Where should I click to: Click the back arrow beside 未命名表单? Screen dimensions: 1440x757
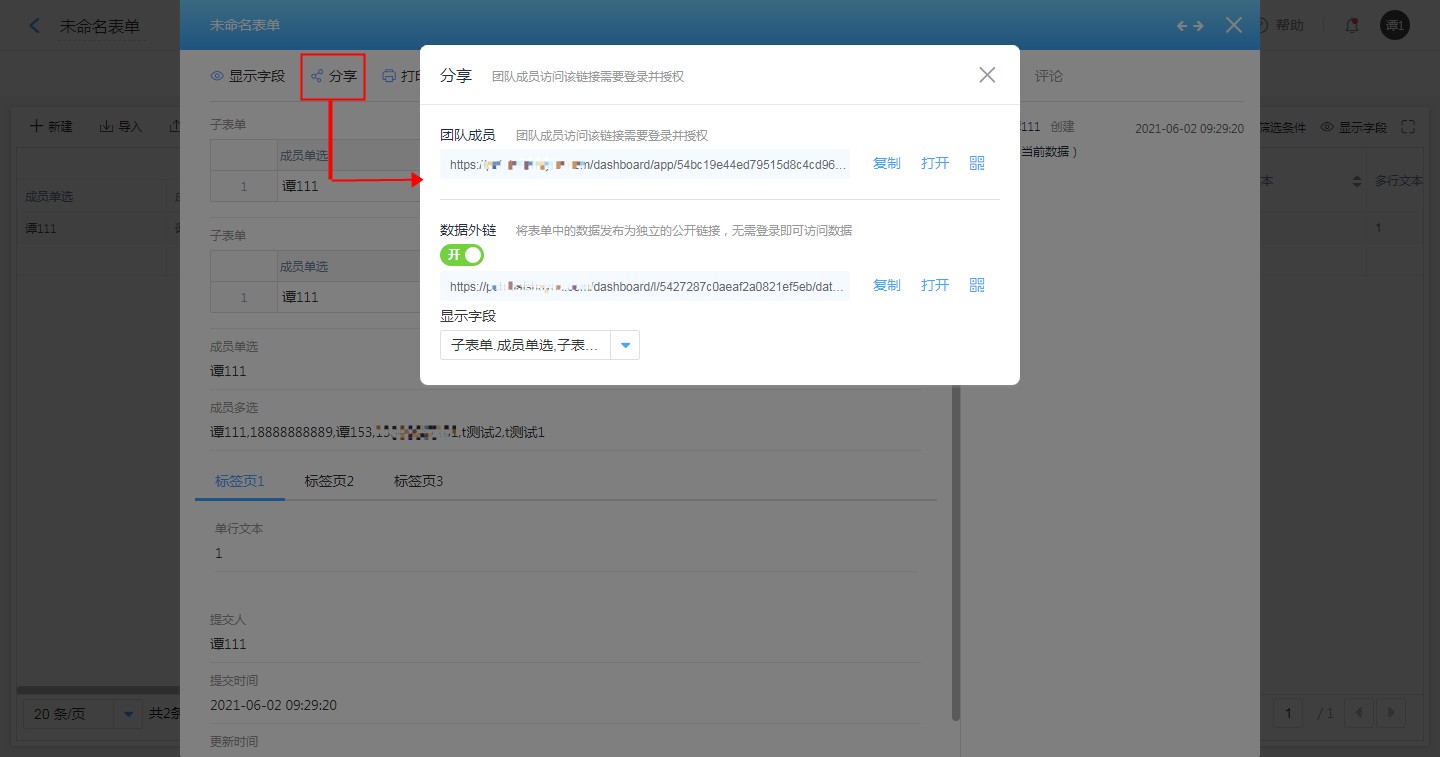coord(35,26)
